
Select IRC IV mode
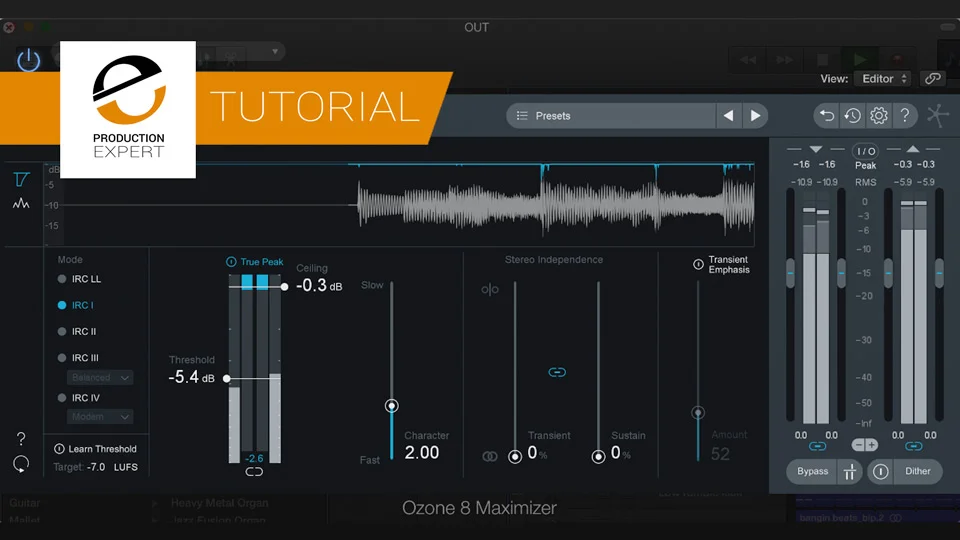coord(78,397)
